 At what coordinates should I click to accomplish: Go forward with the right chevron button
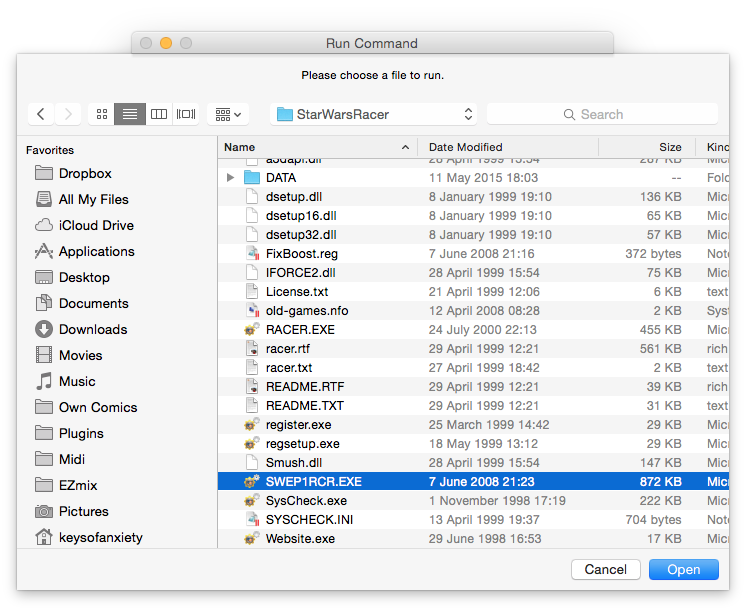point(68,114)
